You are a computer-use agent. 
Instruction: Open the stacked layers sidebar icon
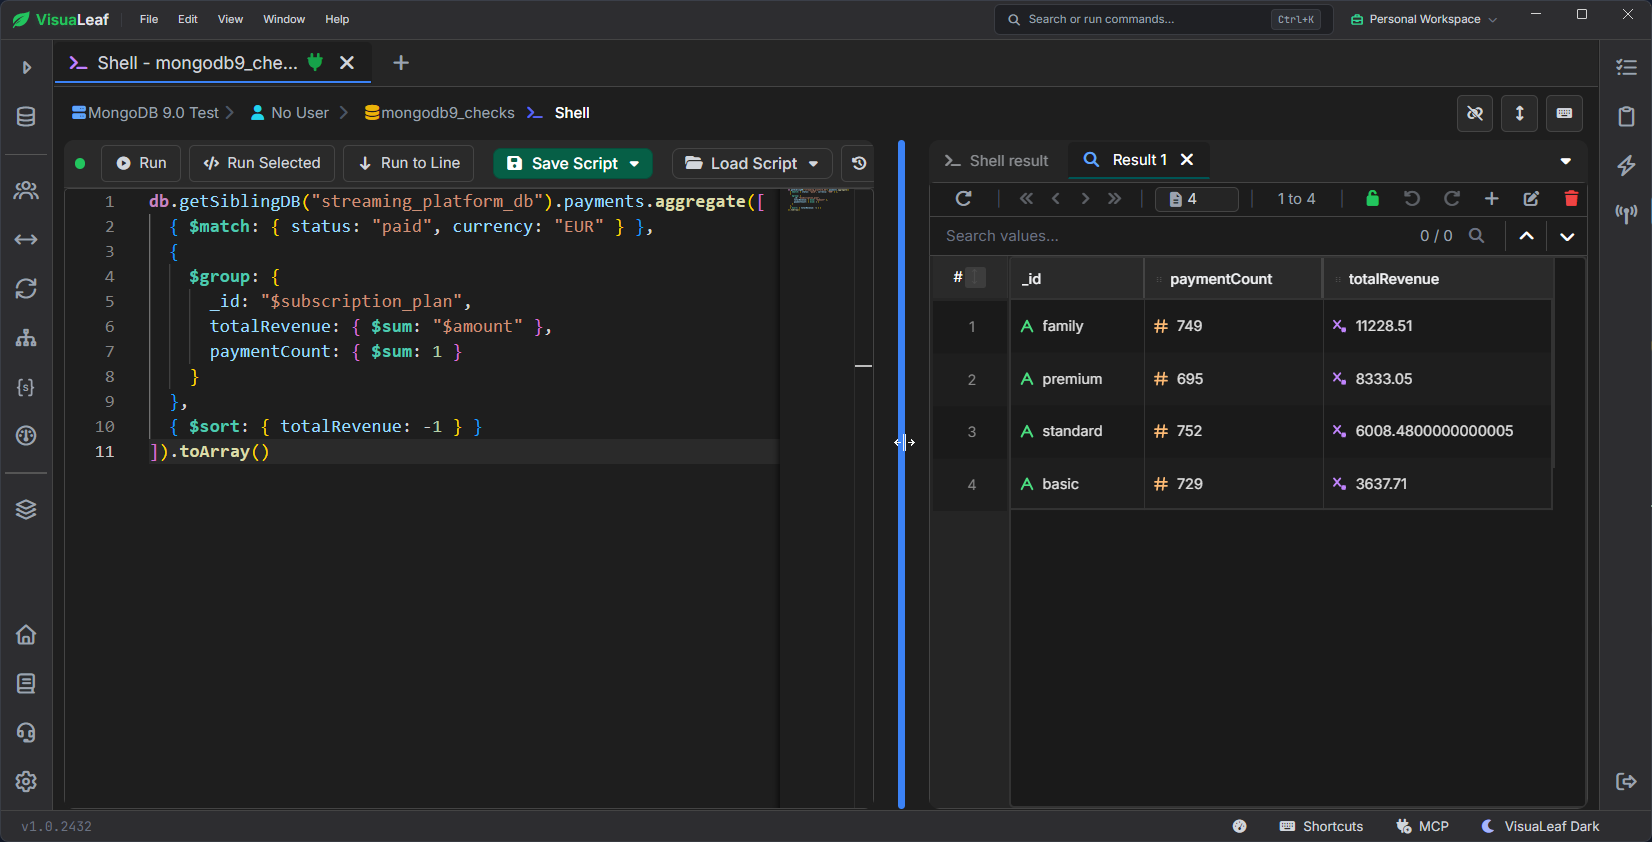pos(26,509)
